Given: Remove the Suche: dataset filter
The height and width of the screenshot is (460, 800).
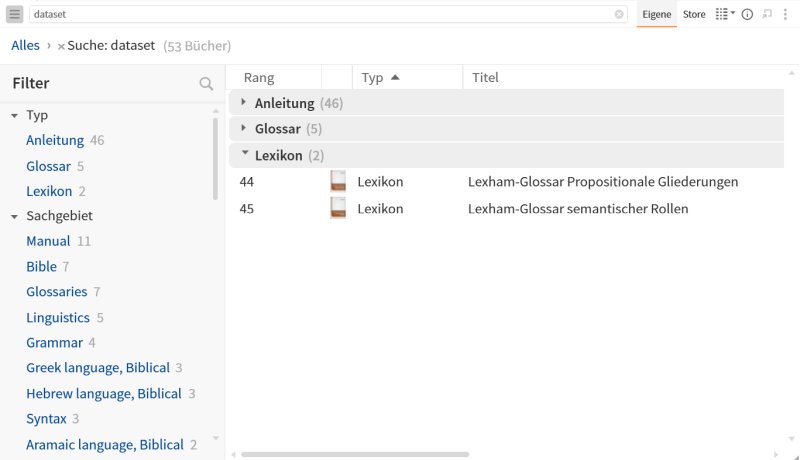Looking at the screenshot, I should pos(61,46).
